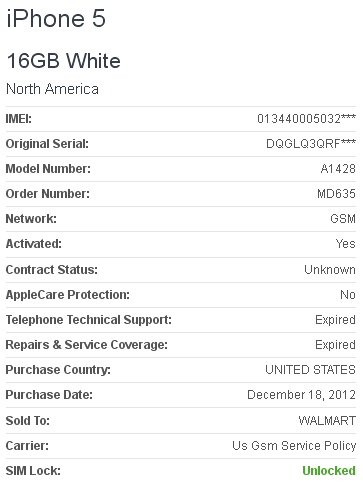Click the IMEI label
363x483 pixels.
tap(19, 119)
